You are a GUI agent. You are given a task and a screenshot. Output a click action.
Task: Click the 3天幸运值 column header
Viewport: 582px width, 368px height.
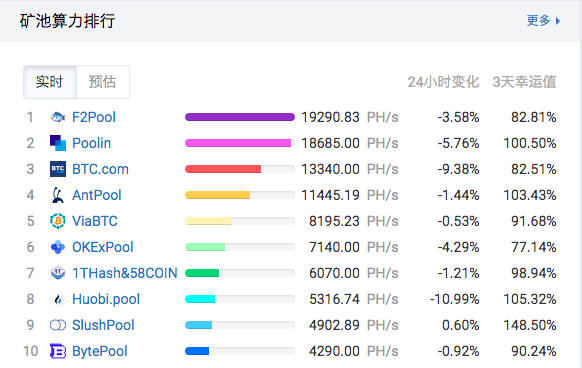pyautogui.click(x=524, y=82)
